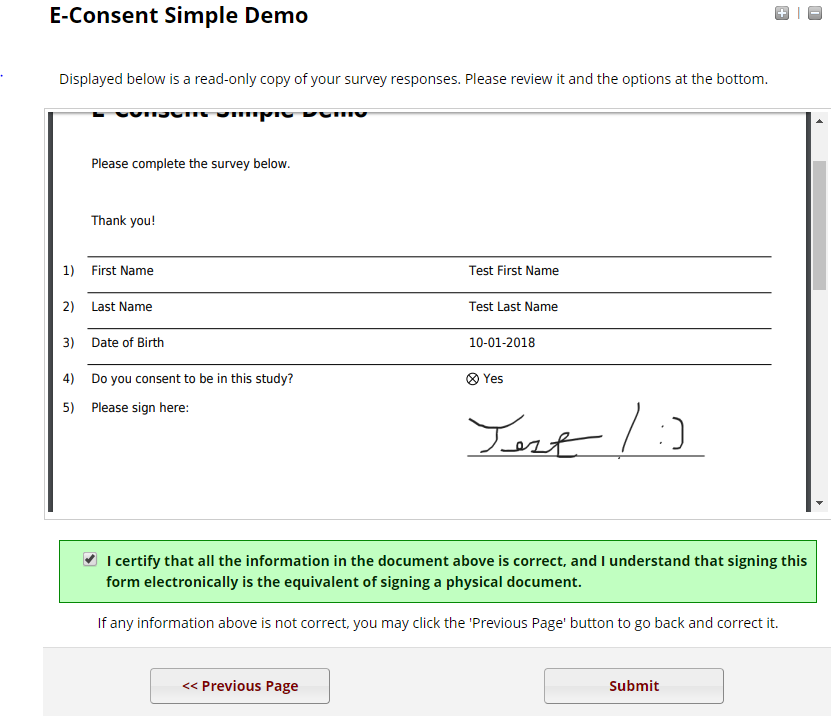Click the plus icon to increase font size
Image resolution: width=831 pixels, height=716 pixels.
point(782,13)
